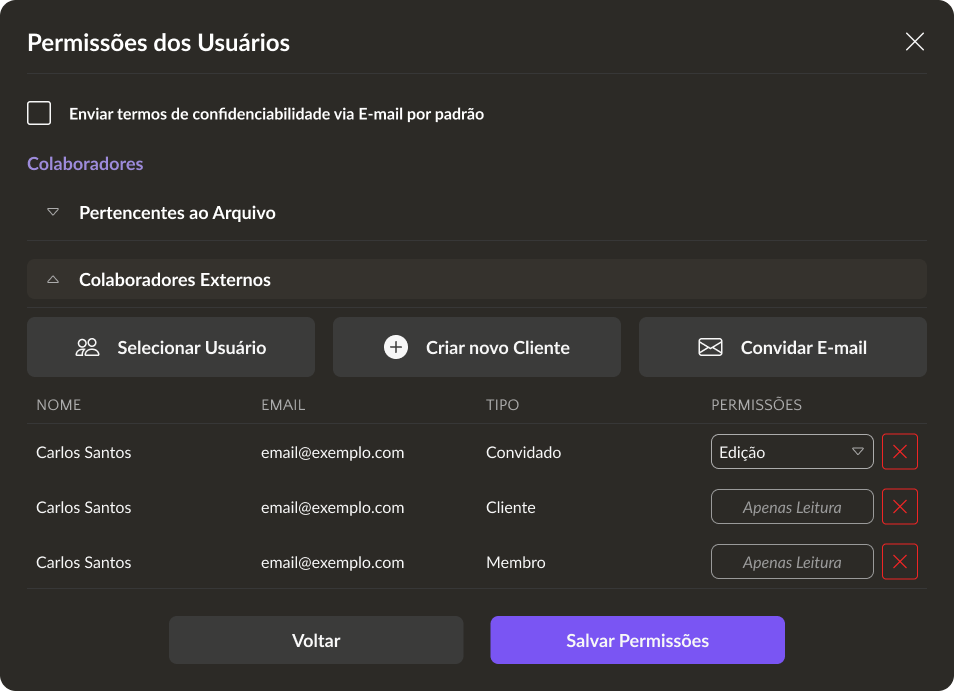Enable sending confidentiality terms via E-mail checkbox

click(39, 113)
